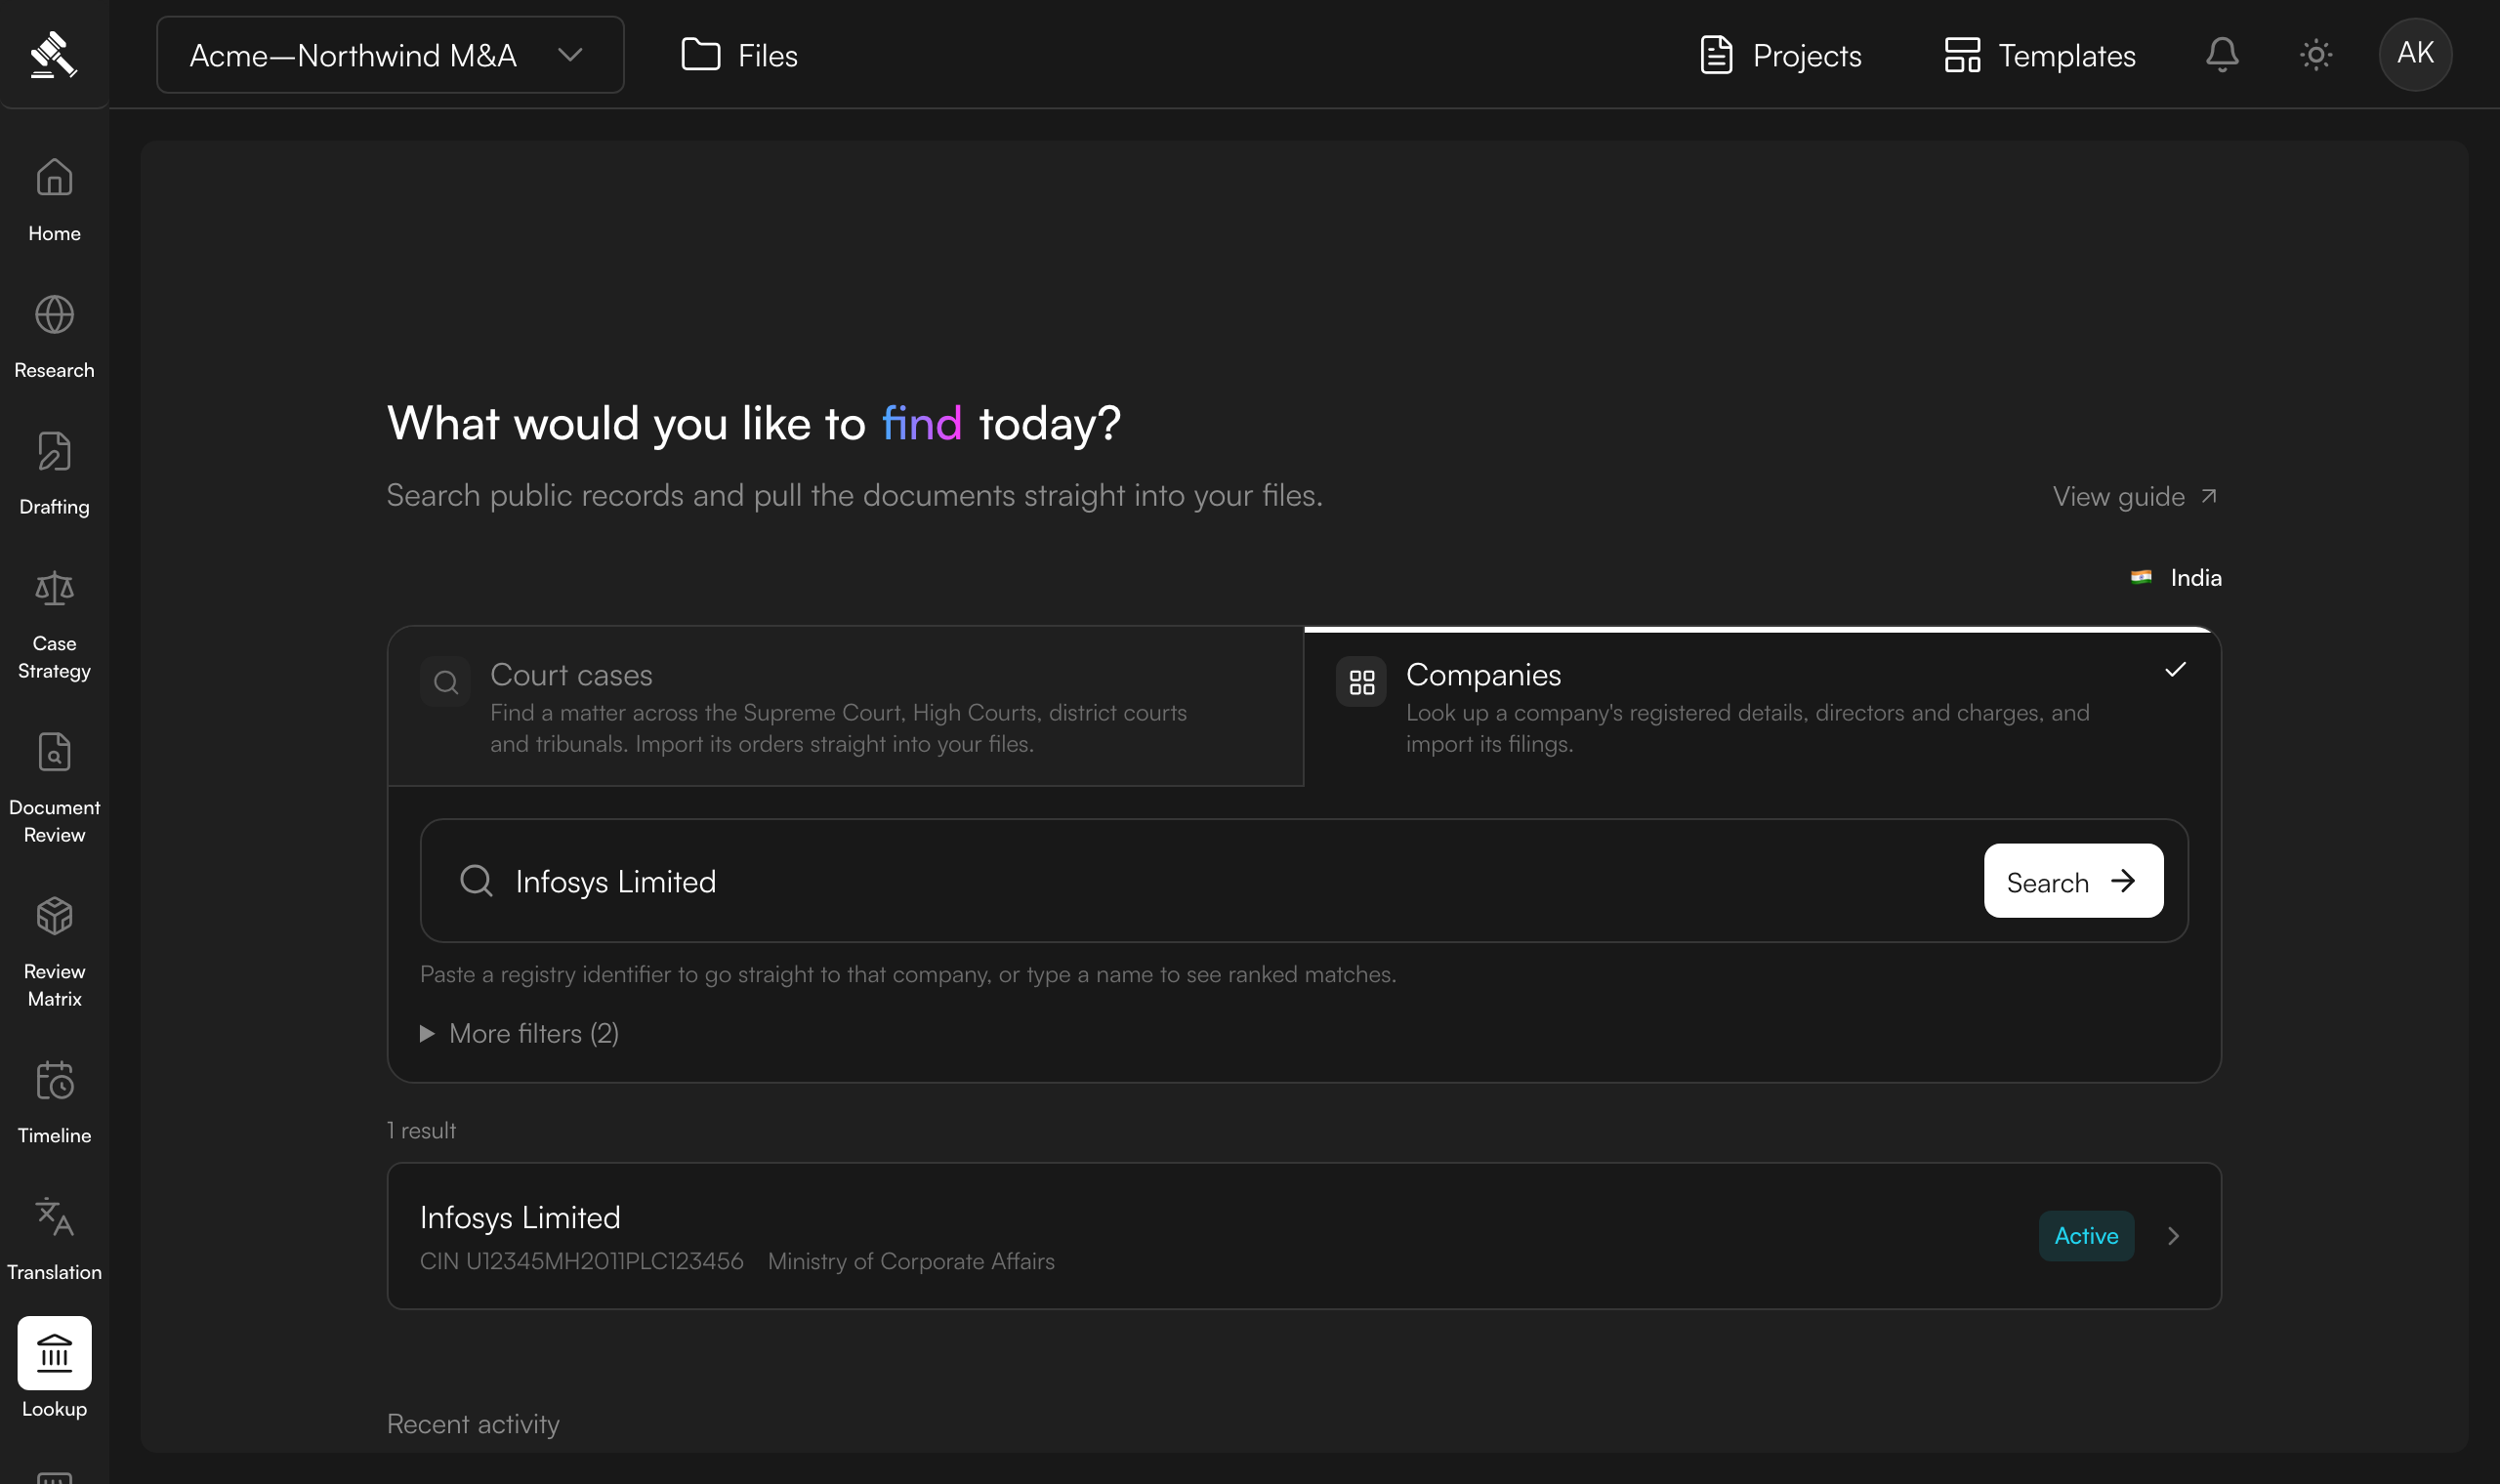Open the Acme—Northwind M&A project dropdown
Viewport: 2500px width, 1484px height.
coord(390,55)
